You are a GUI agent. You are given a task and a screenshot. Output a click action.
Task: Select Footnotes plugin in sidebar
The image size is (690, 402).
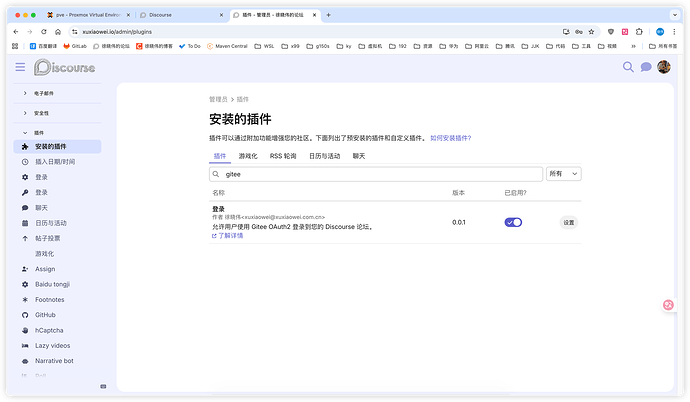coord(49,299)
